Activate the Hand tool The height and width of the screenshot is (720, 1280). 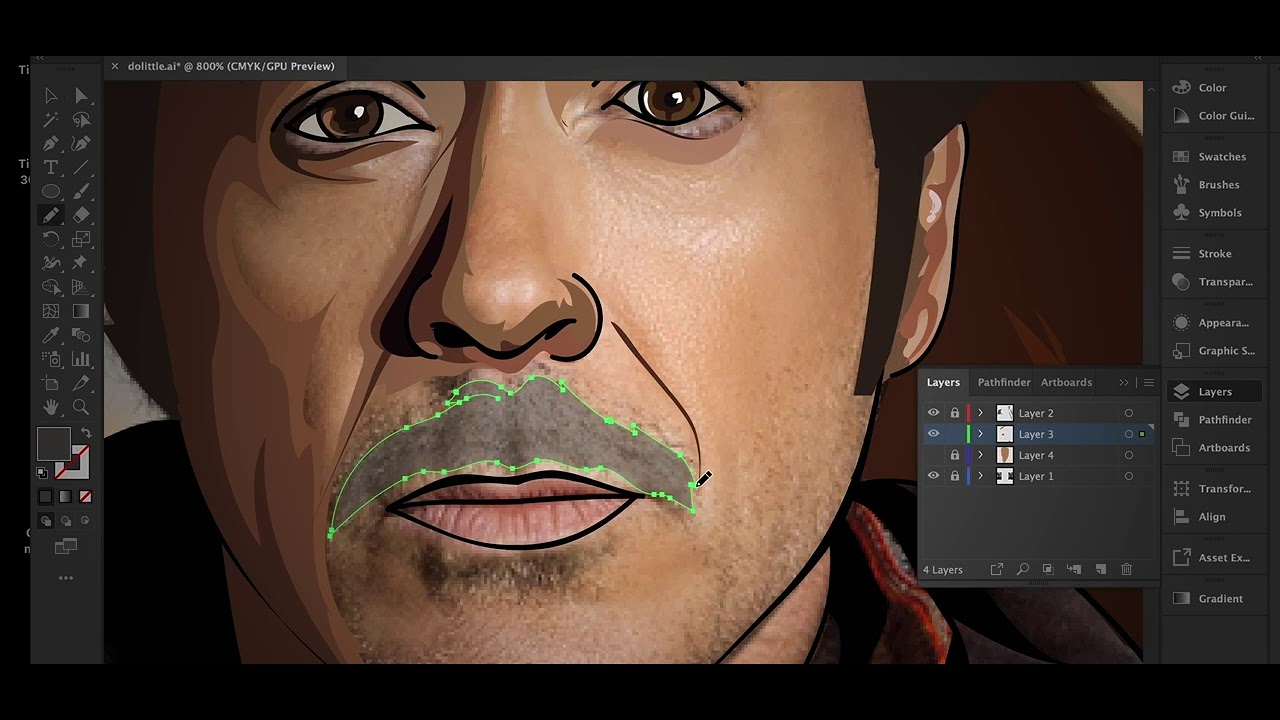pos(50,407)
